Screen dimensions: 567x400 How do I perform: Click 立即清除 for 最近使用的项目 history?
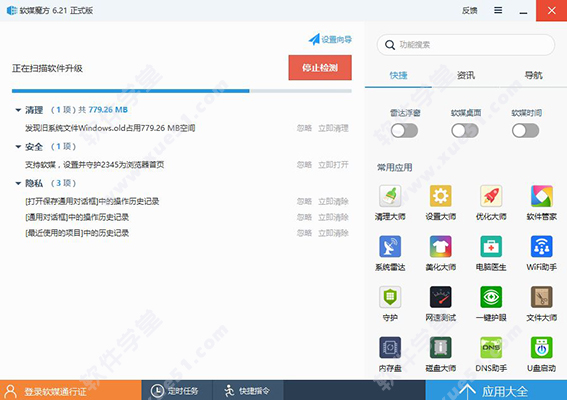point(333,233)
